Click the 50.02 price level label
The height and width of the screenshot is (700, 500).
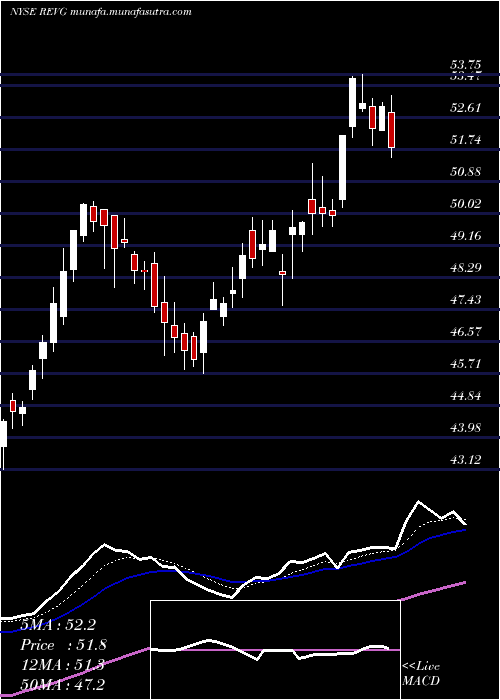pyautogui.click(x=467, y=204)
